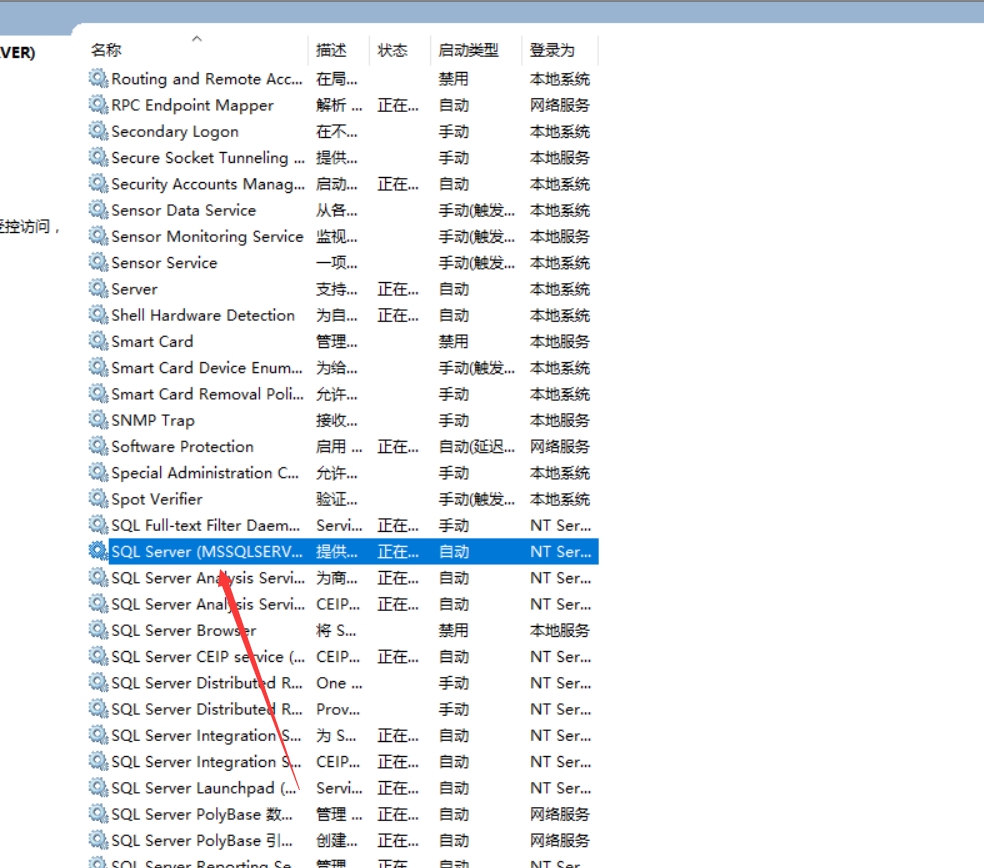The image size is (984, 868).
Task: Click the Shell Hardware Detection name text
Action: point(203,316)
